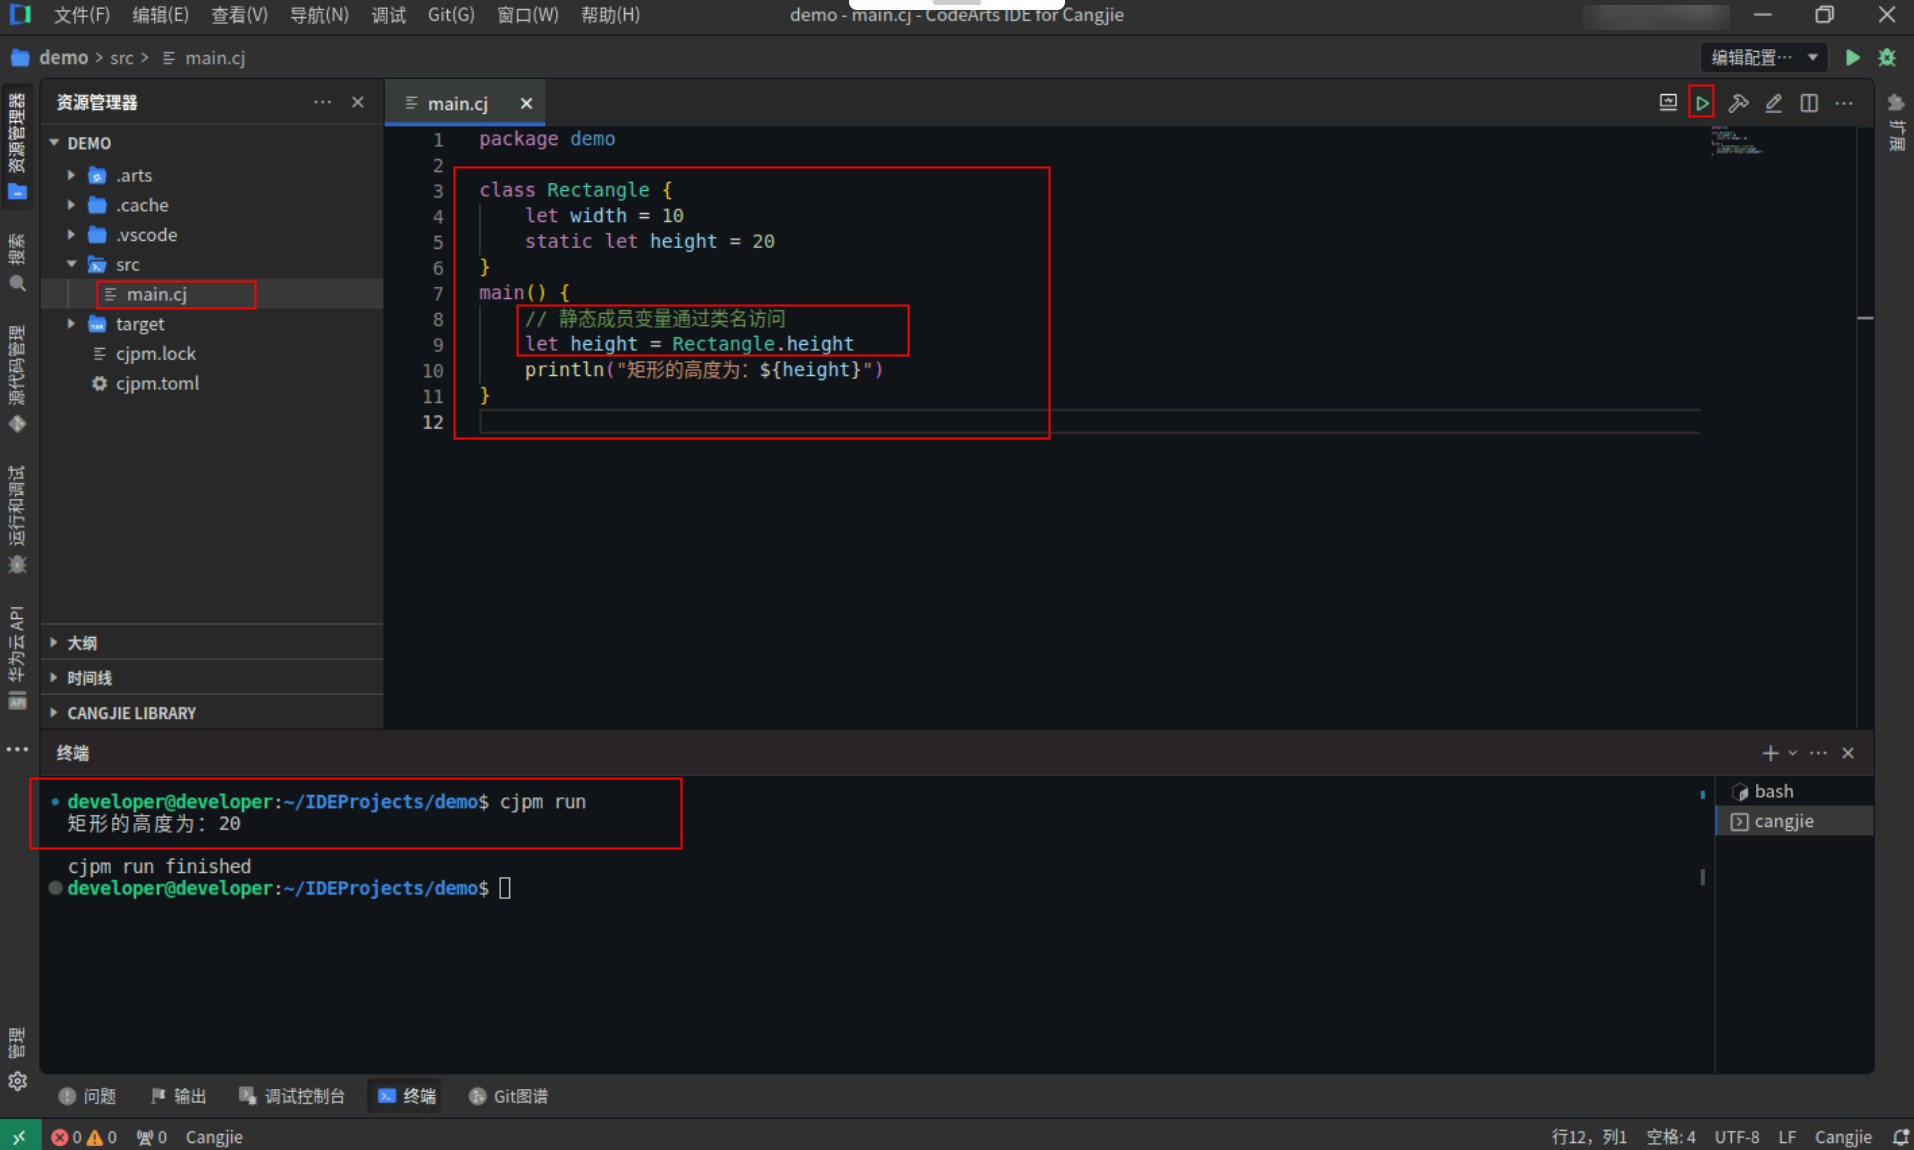Open the Explorer activity bar icon
1914x1150 pixels.
17,145
